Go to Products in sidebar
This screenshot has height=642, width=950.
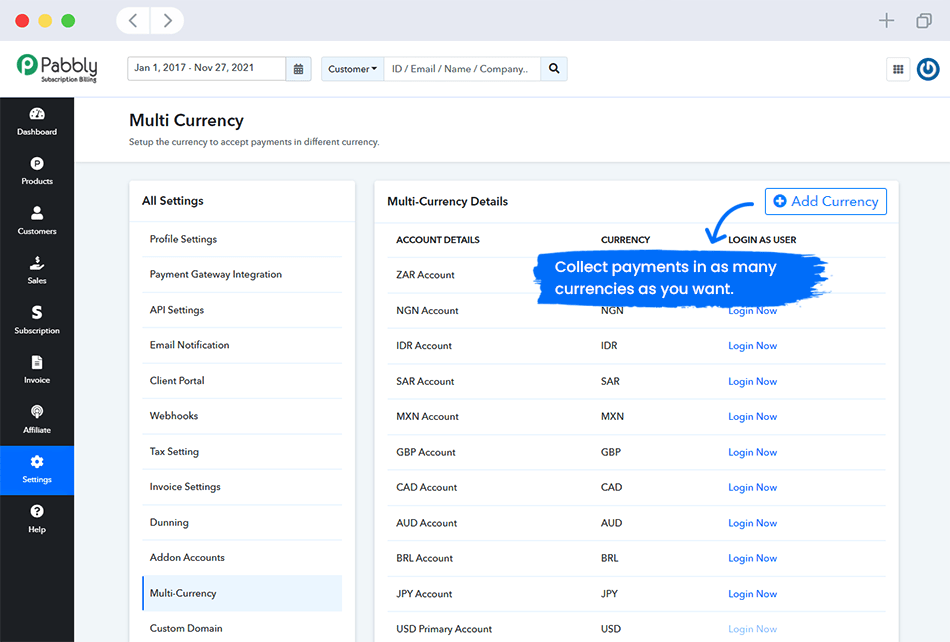click(37, 171)
